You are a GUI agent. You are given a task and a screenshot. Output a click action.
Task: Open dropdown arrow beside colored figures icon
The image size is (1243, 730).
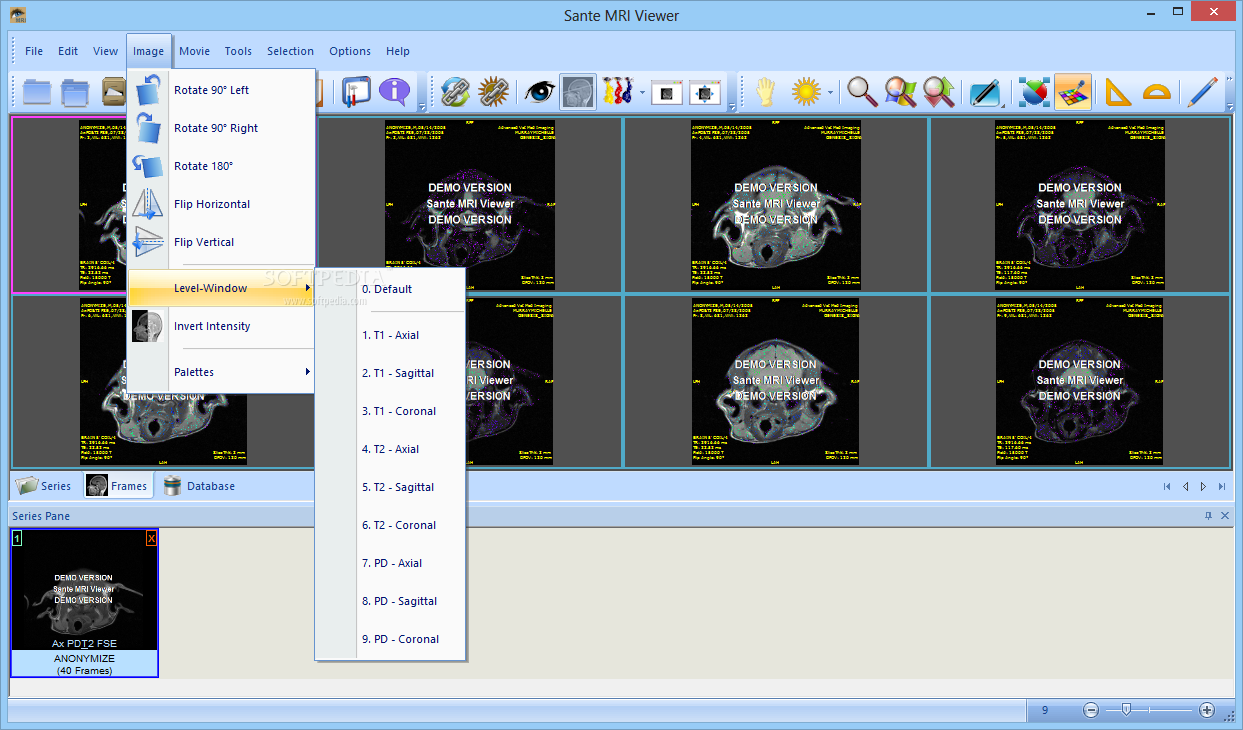[641, 93]
